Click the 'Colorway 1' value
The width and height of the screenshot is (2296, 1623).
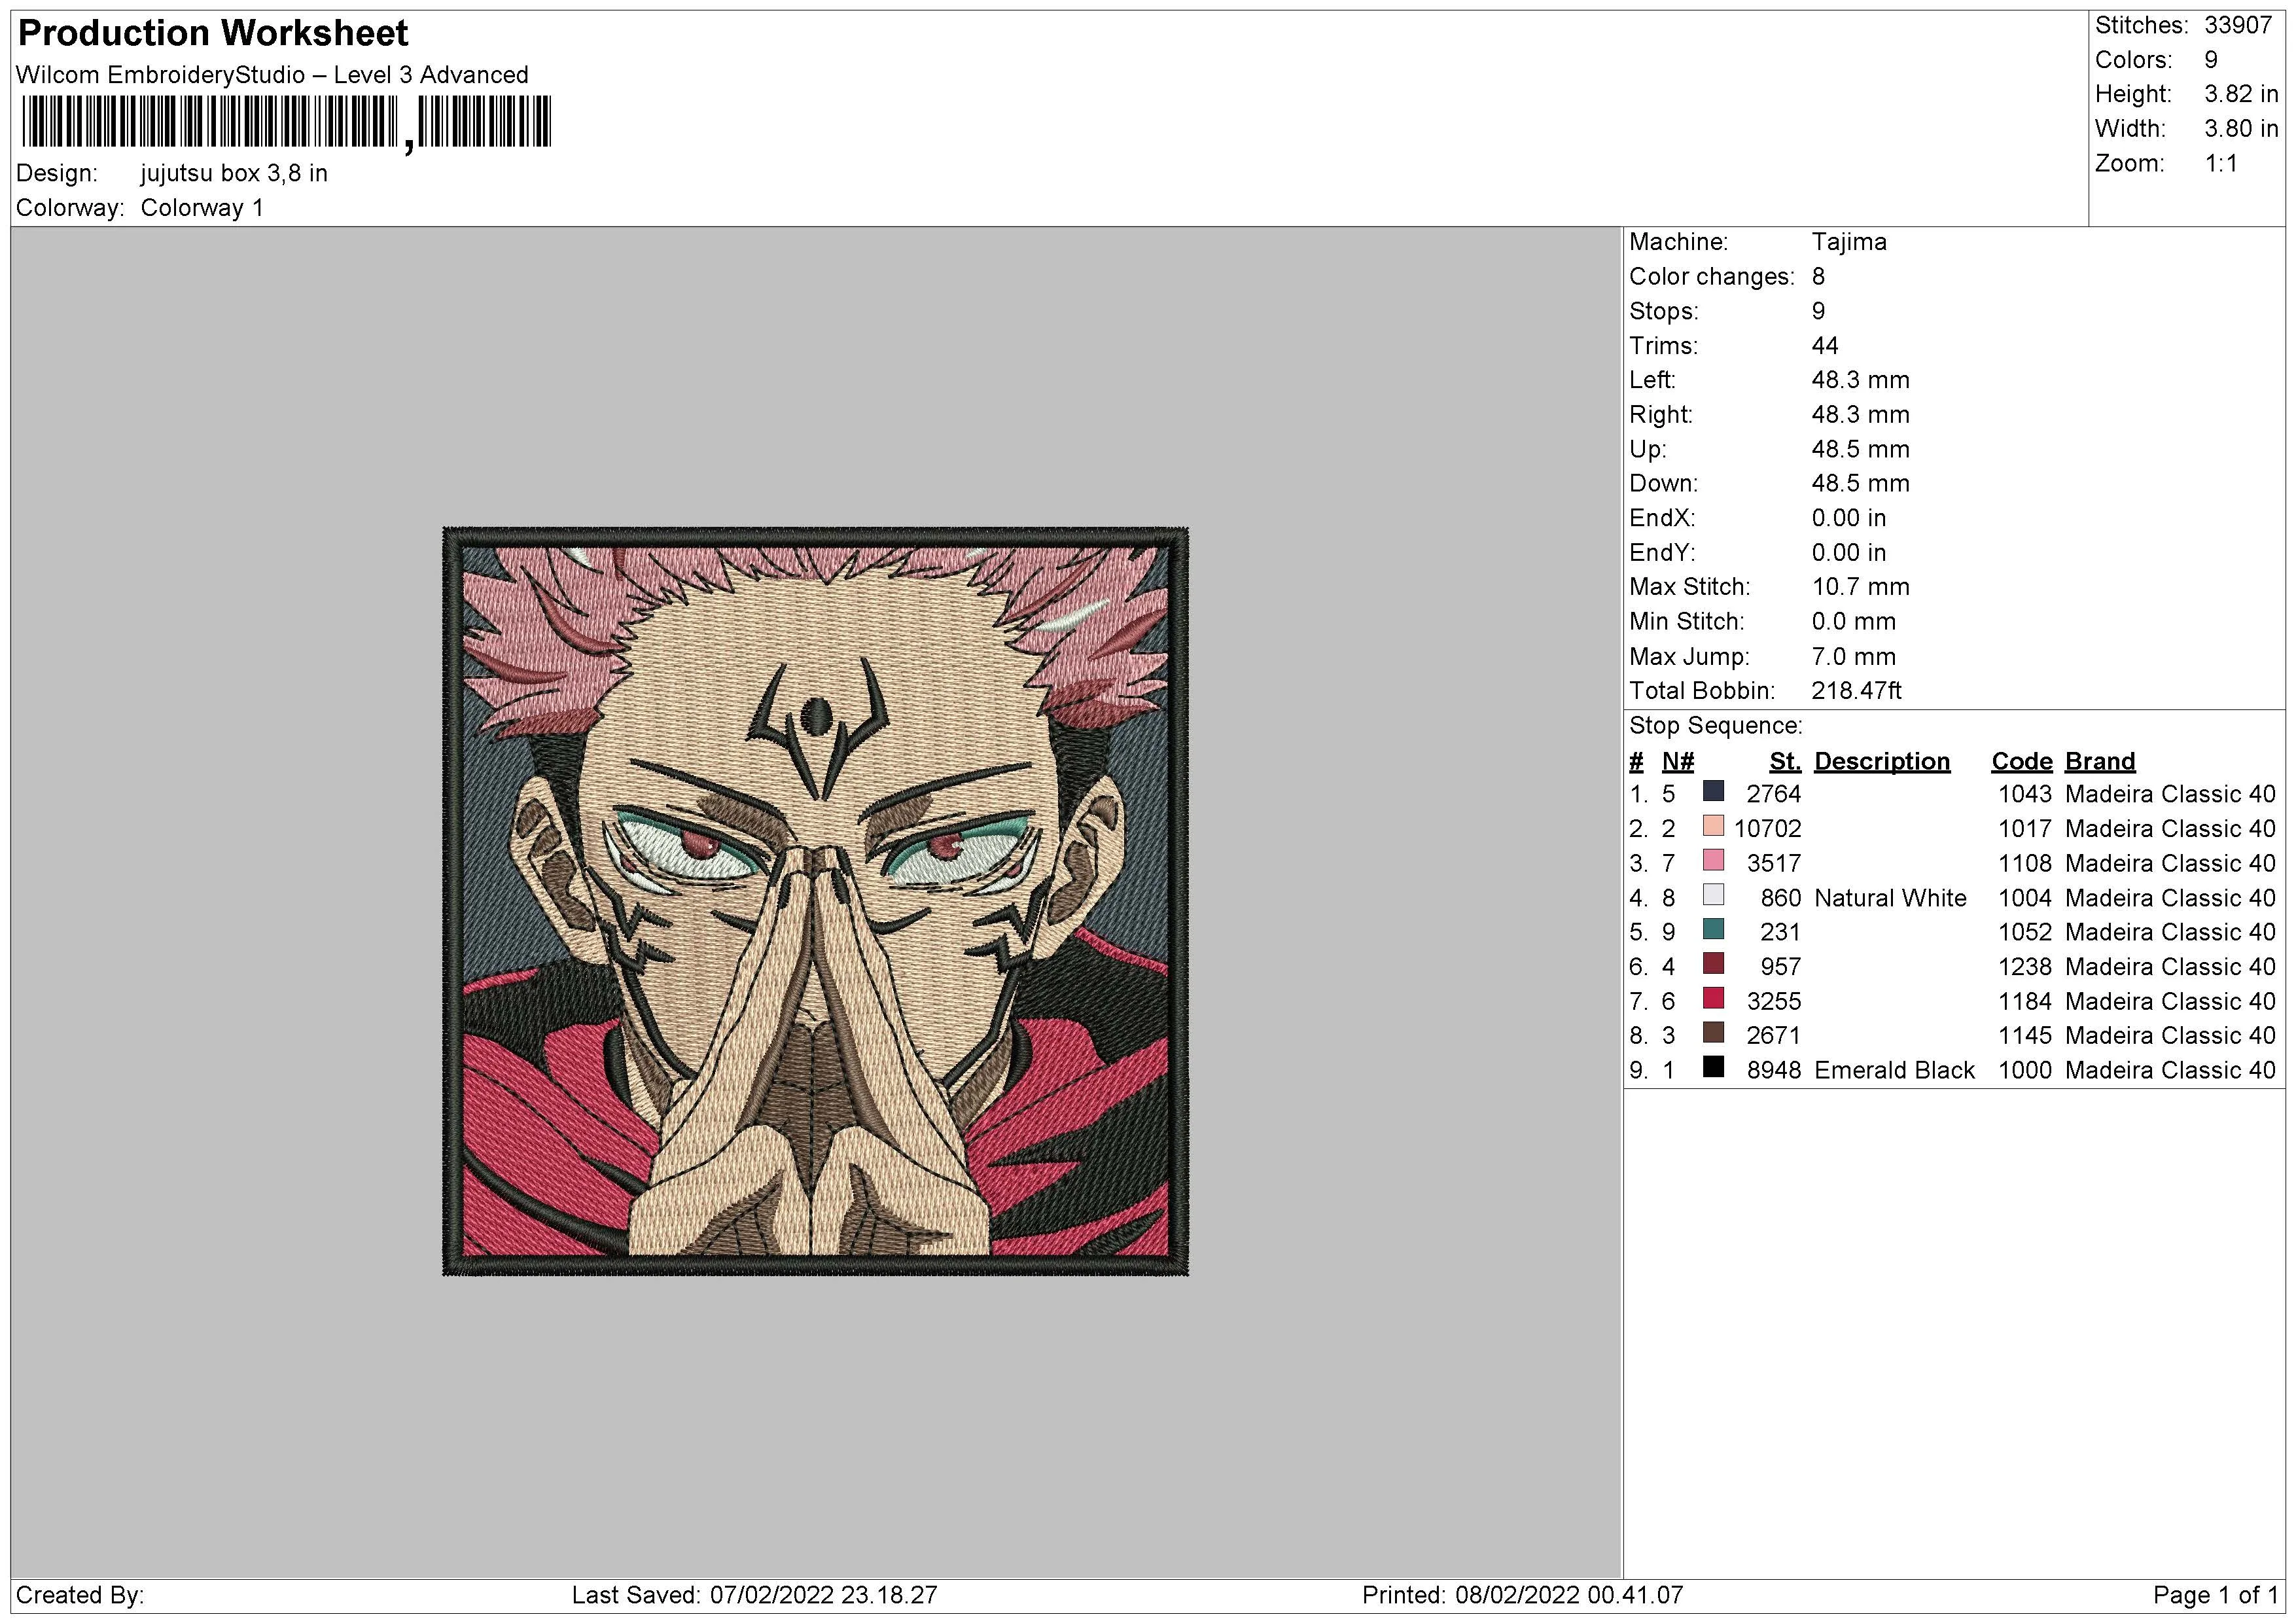pyautogui.click(x=202, y=208)
